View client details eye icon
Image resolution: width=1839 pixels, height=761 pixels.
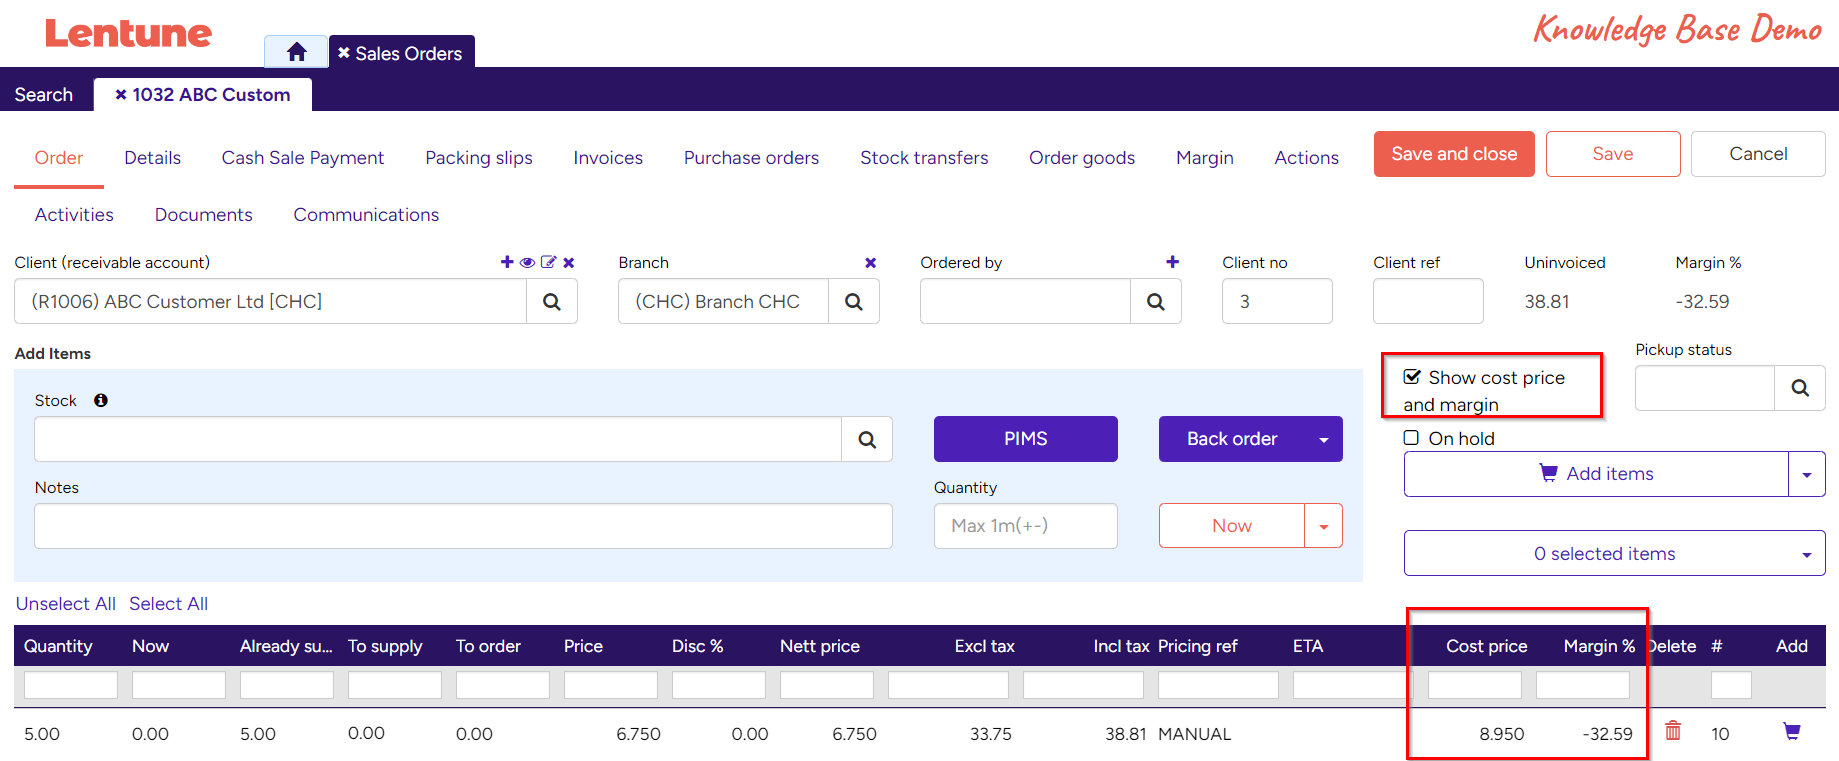[527, 262]
